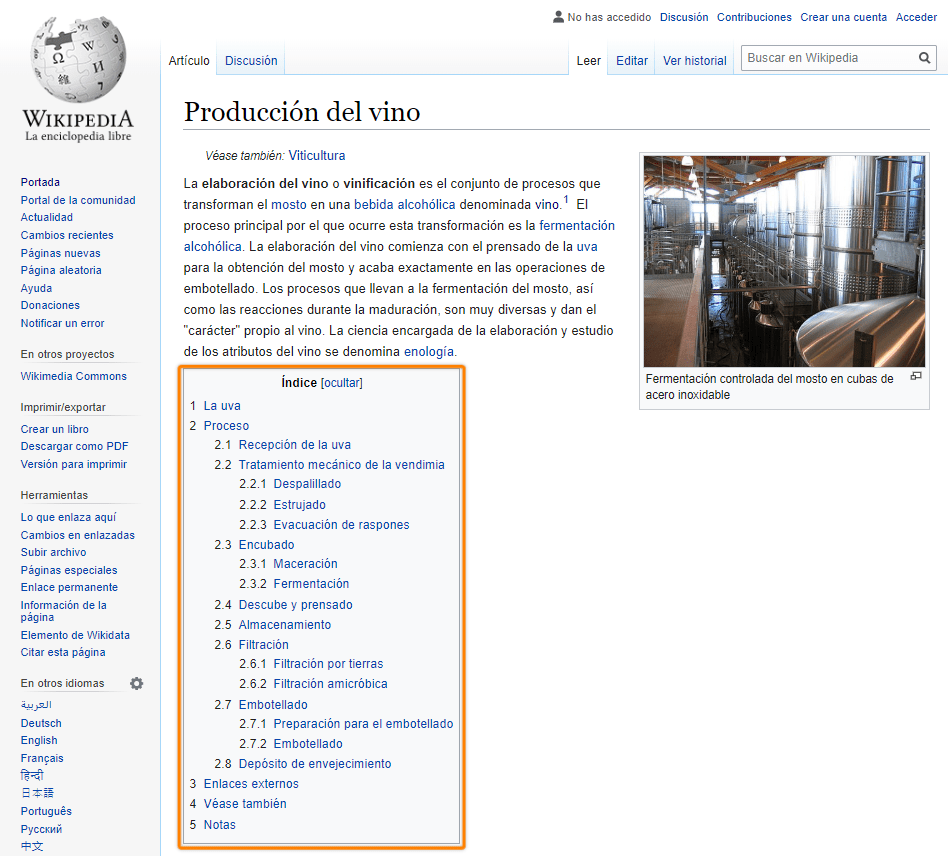Screen dimensions: 948x856
Task: Open the English language version
Action: (x=38, y=740)
